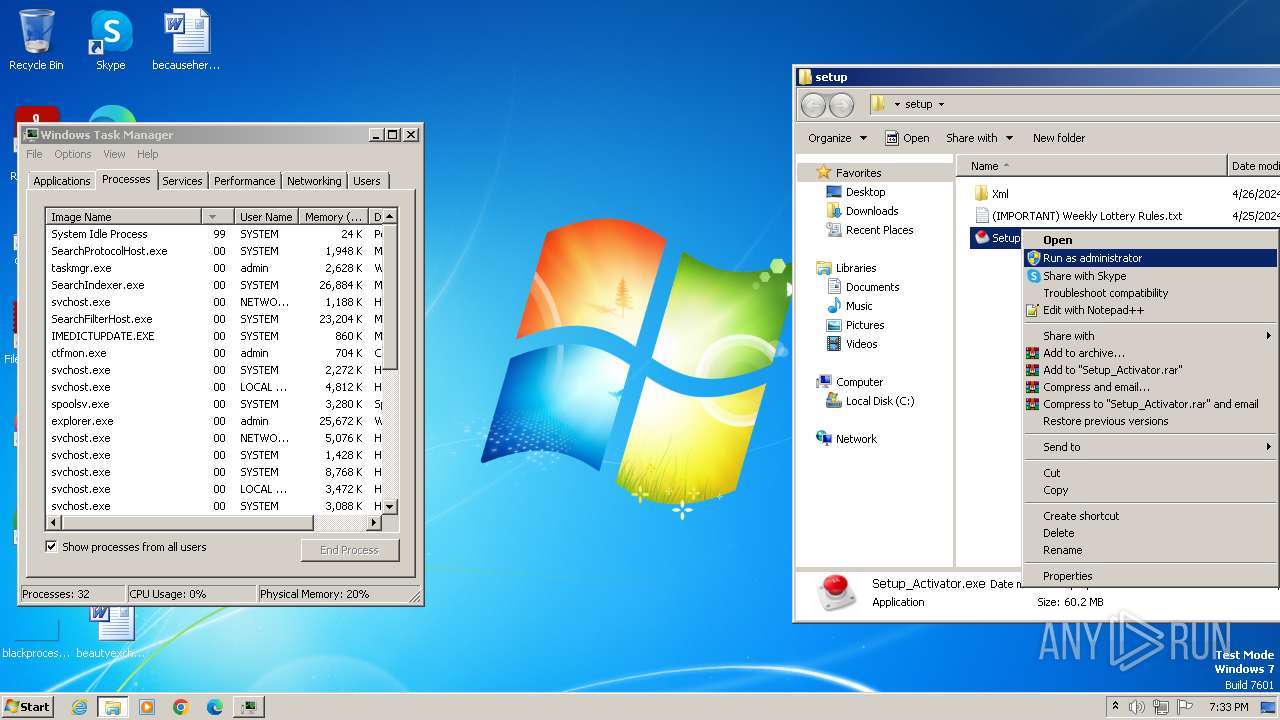Switch to Applications tab in Task Manager
The image size is (1280, 720).
[x=61, y=181]
